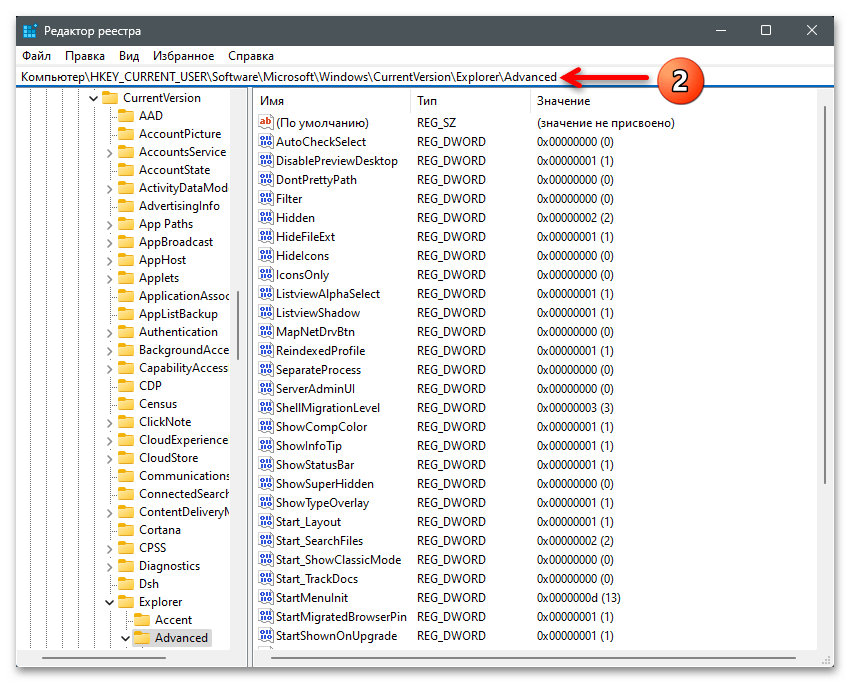Screen dimensions: 850x683
Task: Select the AppHost tree item label
Action: click(163, 260)
